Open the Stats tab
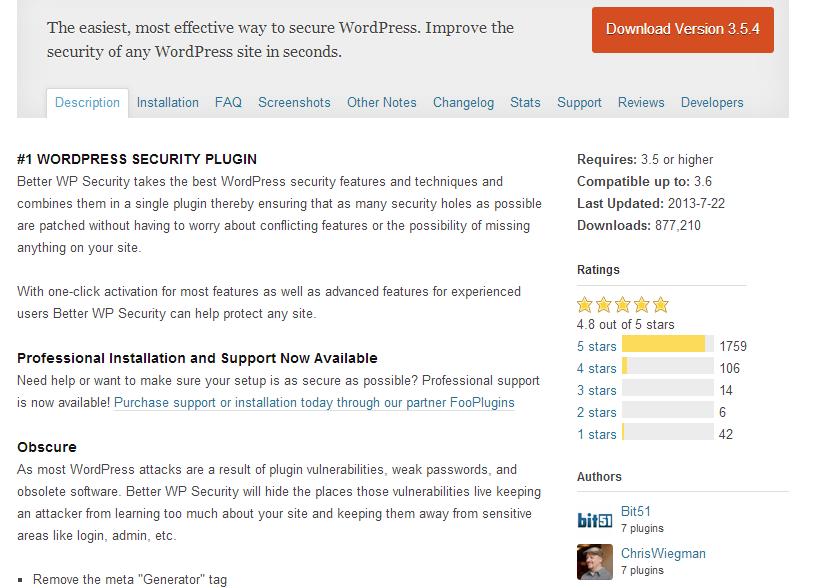 click(x=525, y=103)
